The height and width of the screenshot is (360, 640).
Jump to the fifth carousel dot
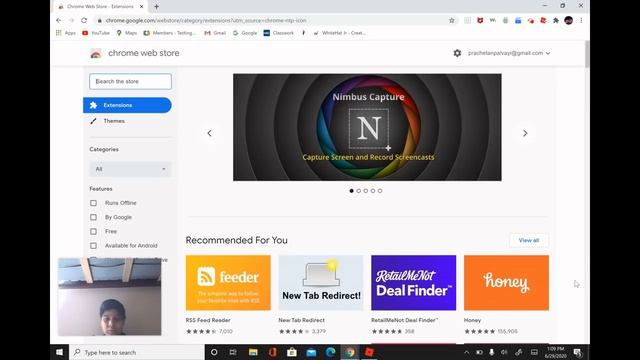[x=380, y=191]
